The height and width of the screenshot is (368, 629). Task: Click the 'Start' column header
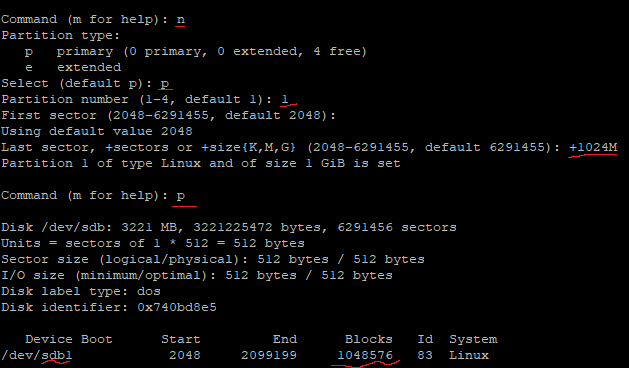point(181,340)
